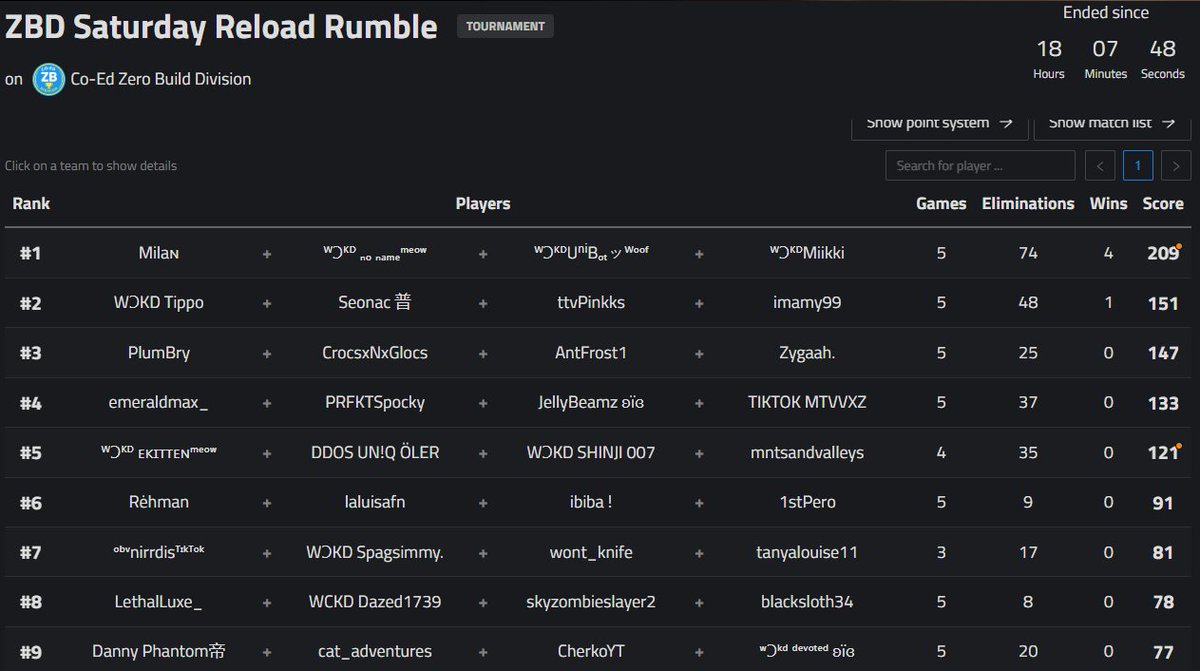Select player WCKD Miikki
This screenshot has width=1200, height=671.
806,253
